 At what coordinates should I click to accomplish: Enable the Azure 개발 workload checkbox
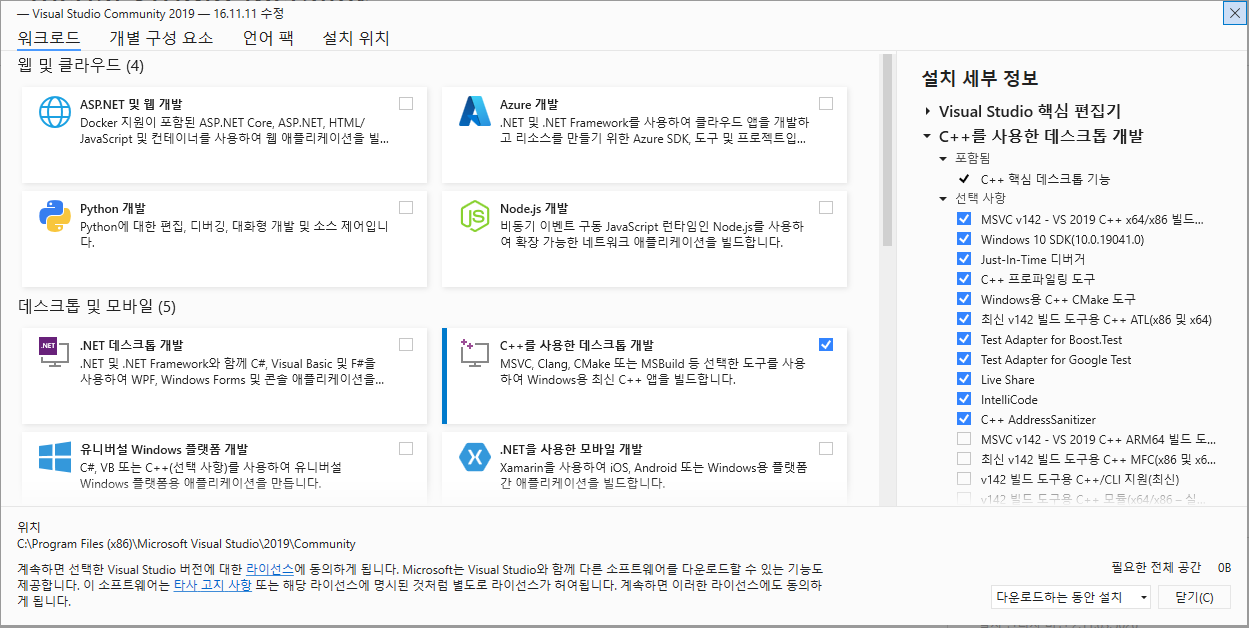tap(826, 103)
